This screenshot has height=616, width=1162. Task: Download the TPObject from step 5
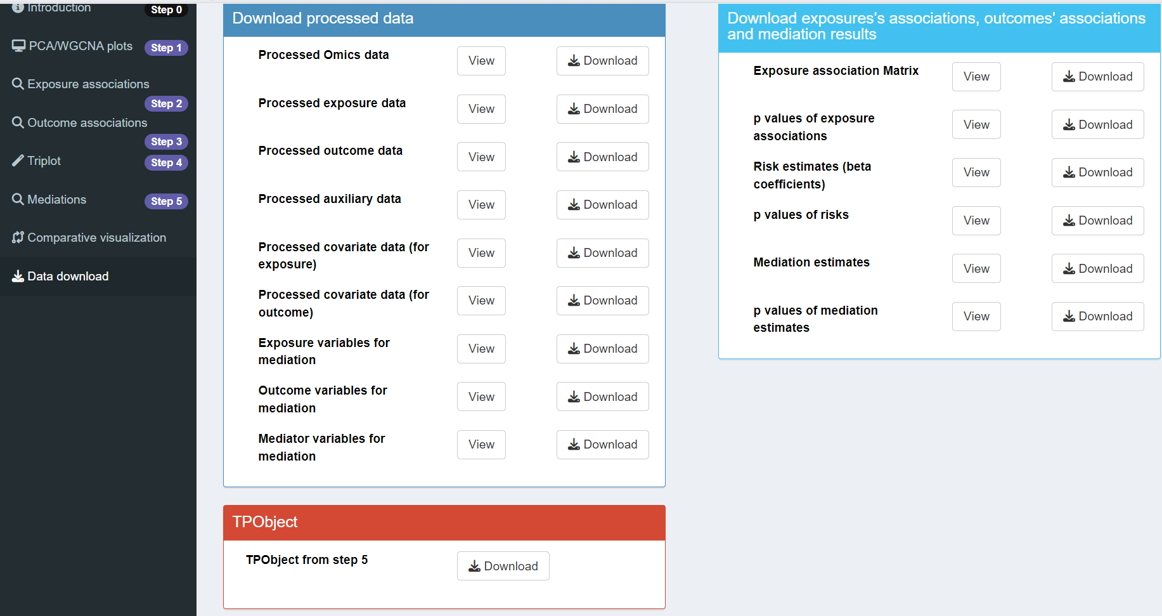(503, 566)
